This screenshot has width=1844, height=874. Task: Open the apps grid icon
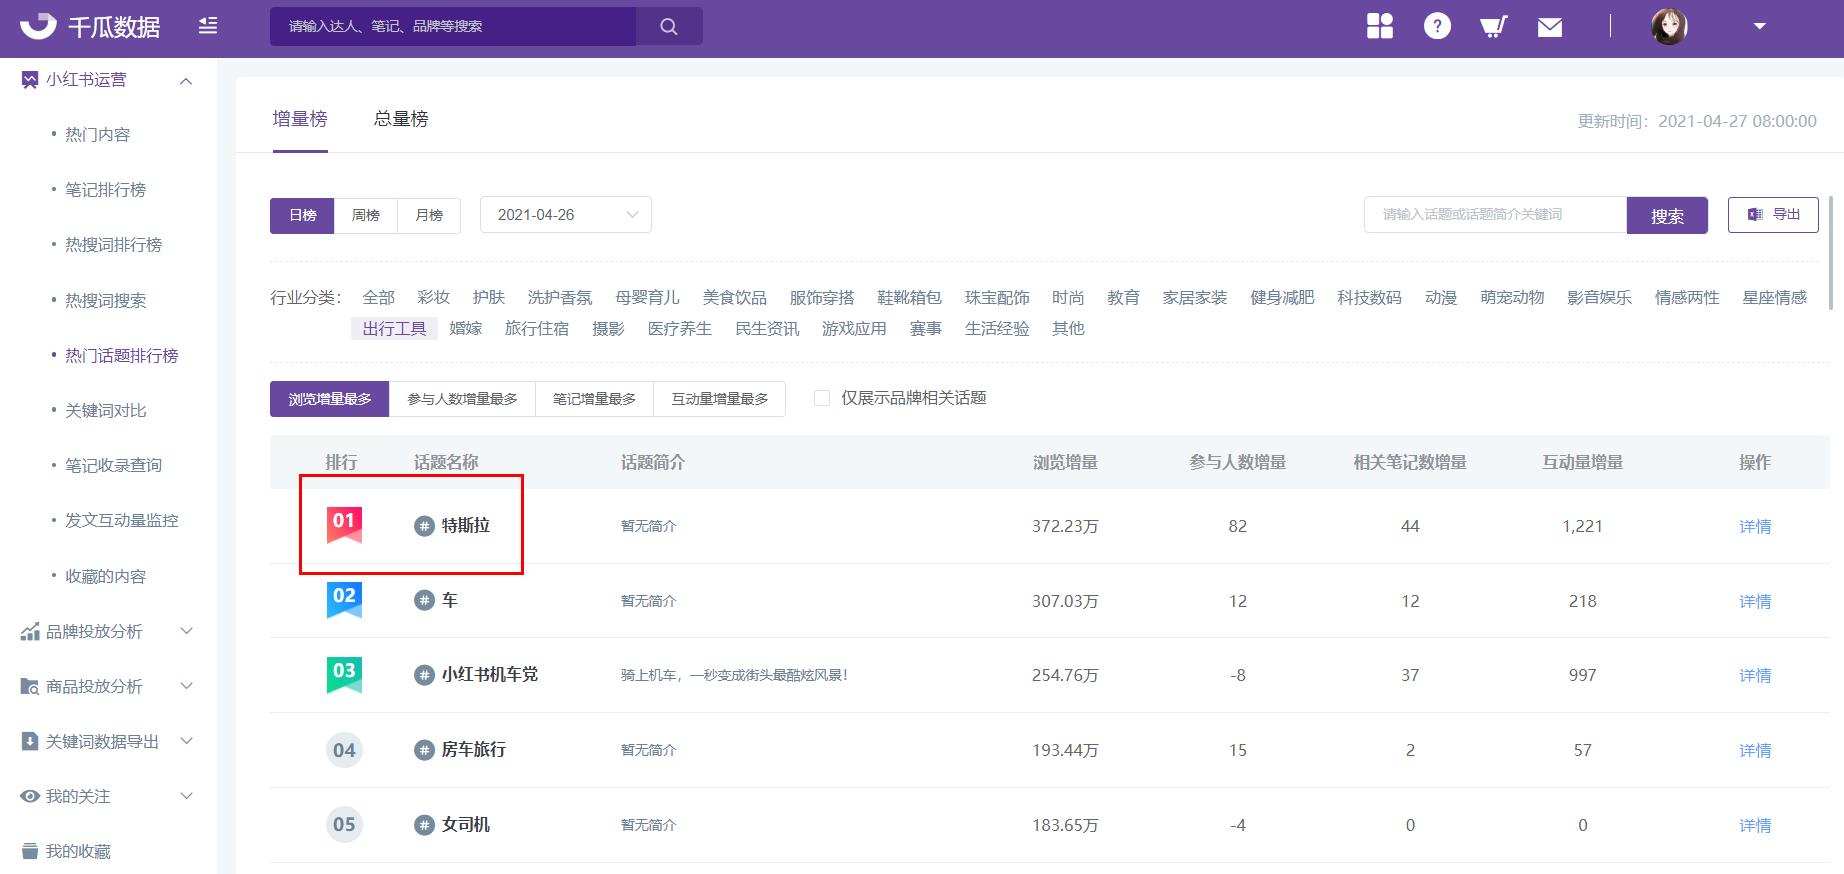pos(1380,26)
